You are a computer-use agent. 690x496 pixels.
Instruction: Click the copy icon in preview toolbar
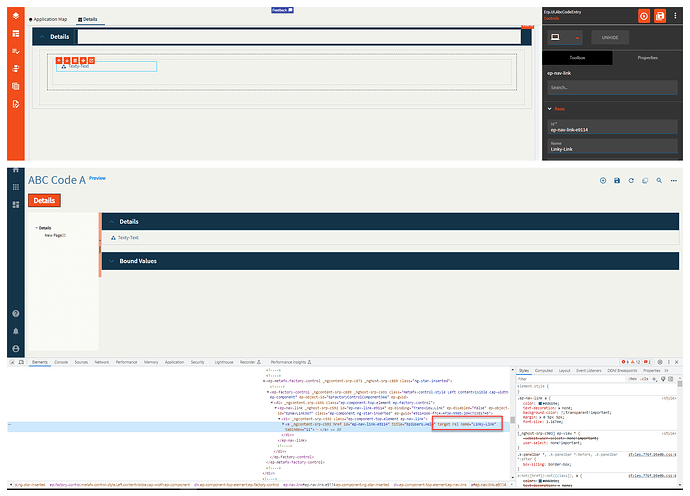coord(645,180)
